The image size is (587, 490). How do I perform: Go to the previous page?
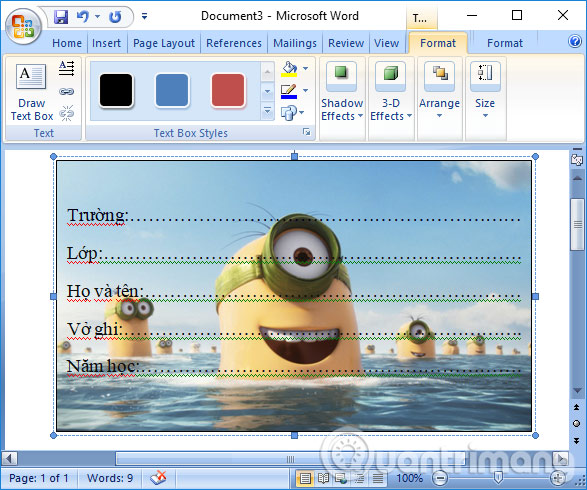click(x=577, y=407)
